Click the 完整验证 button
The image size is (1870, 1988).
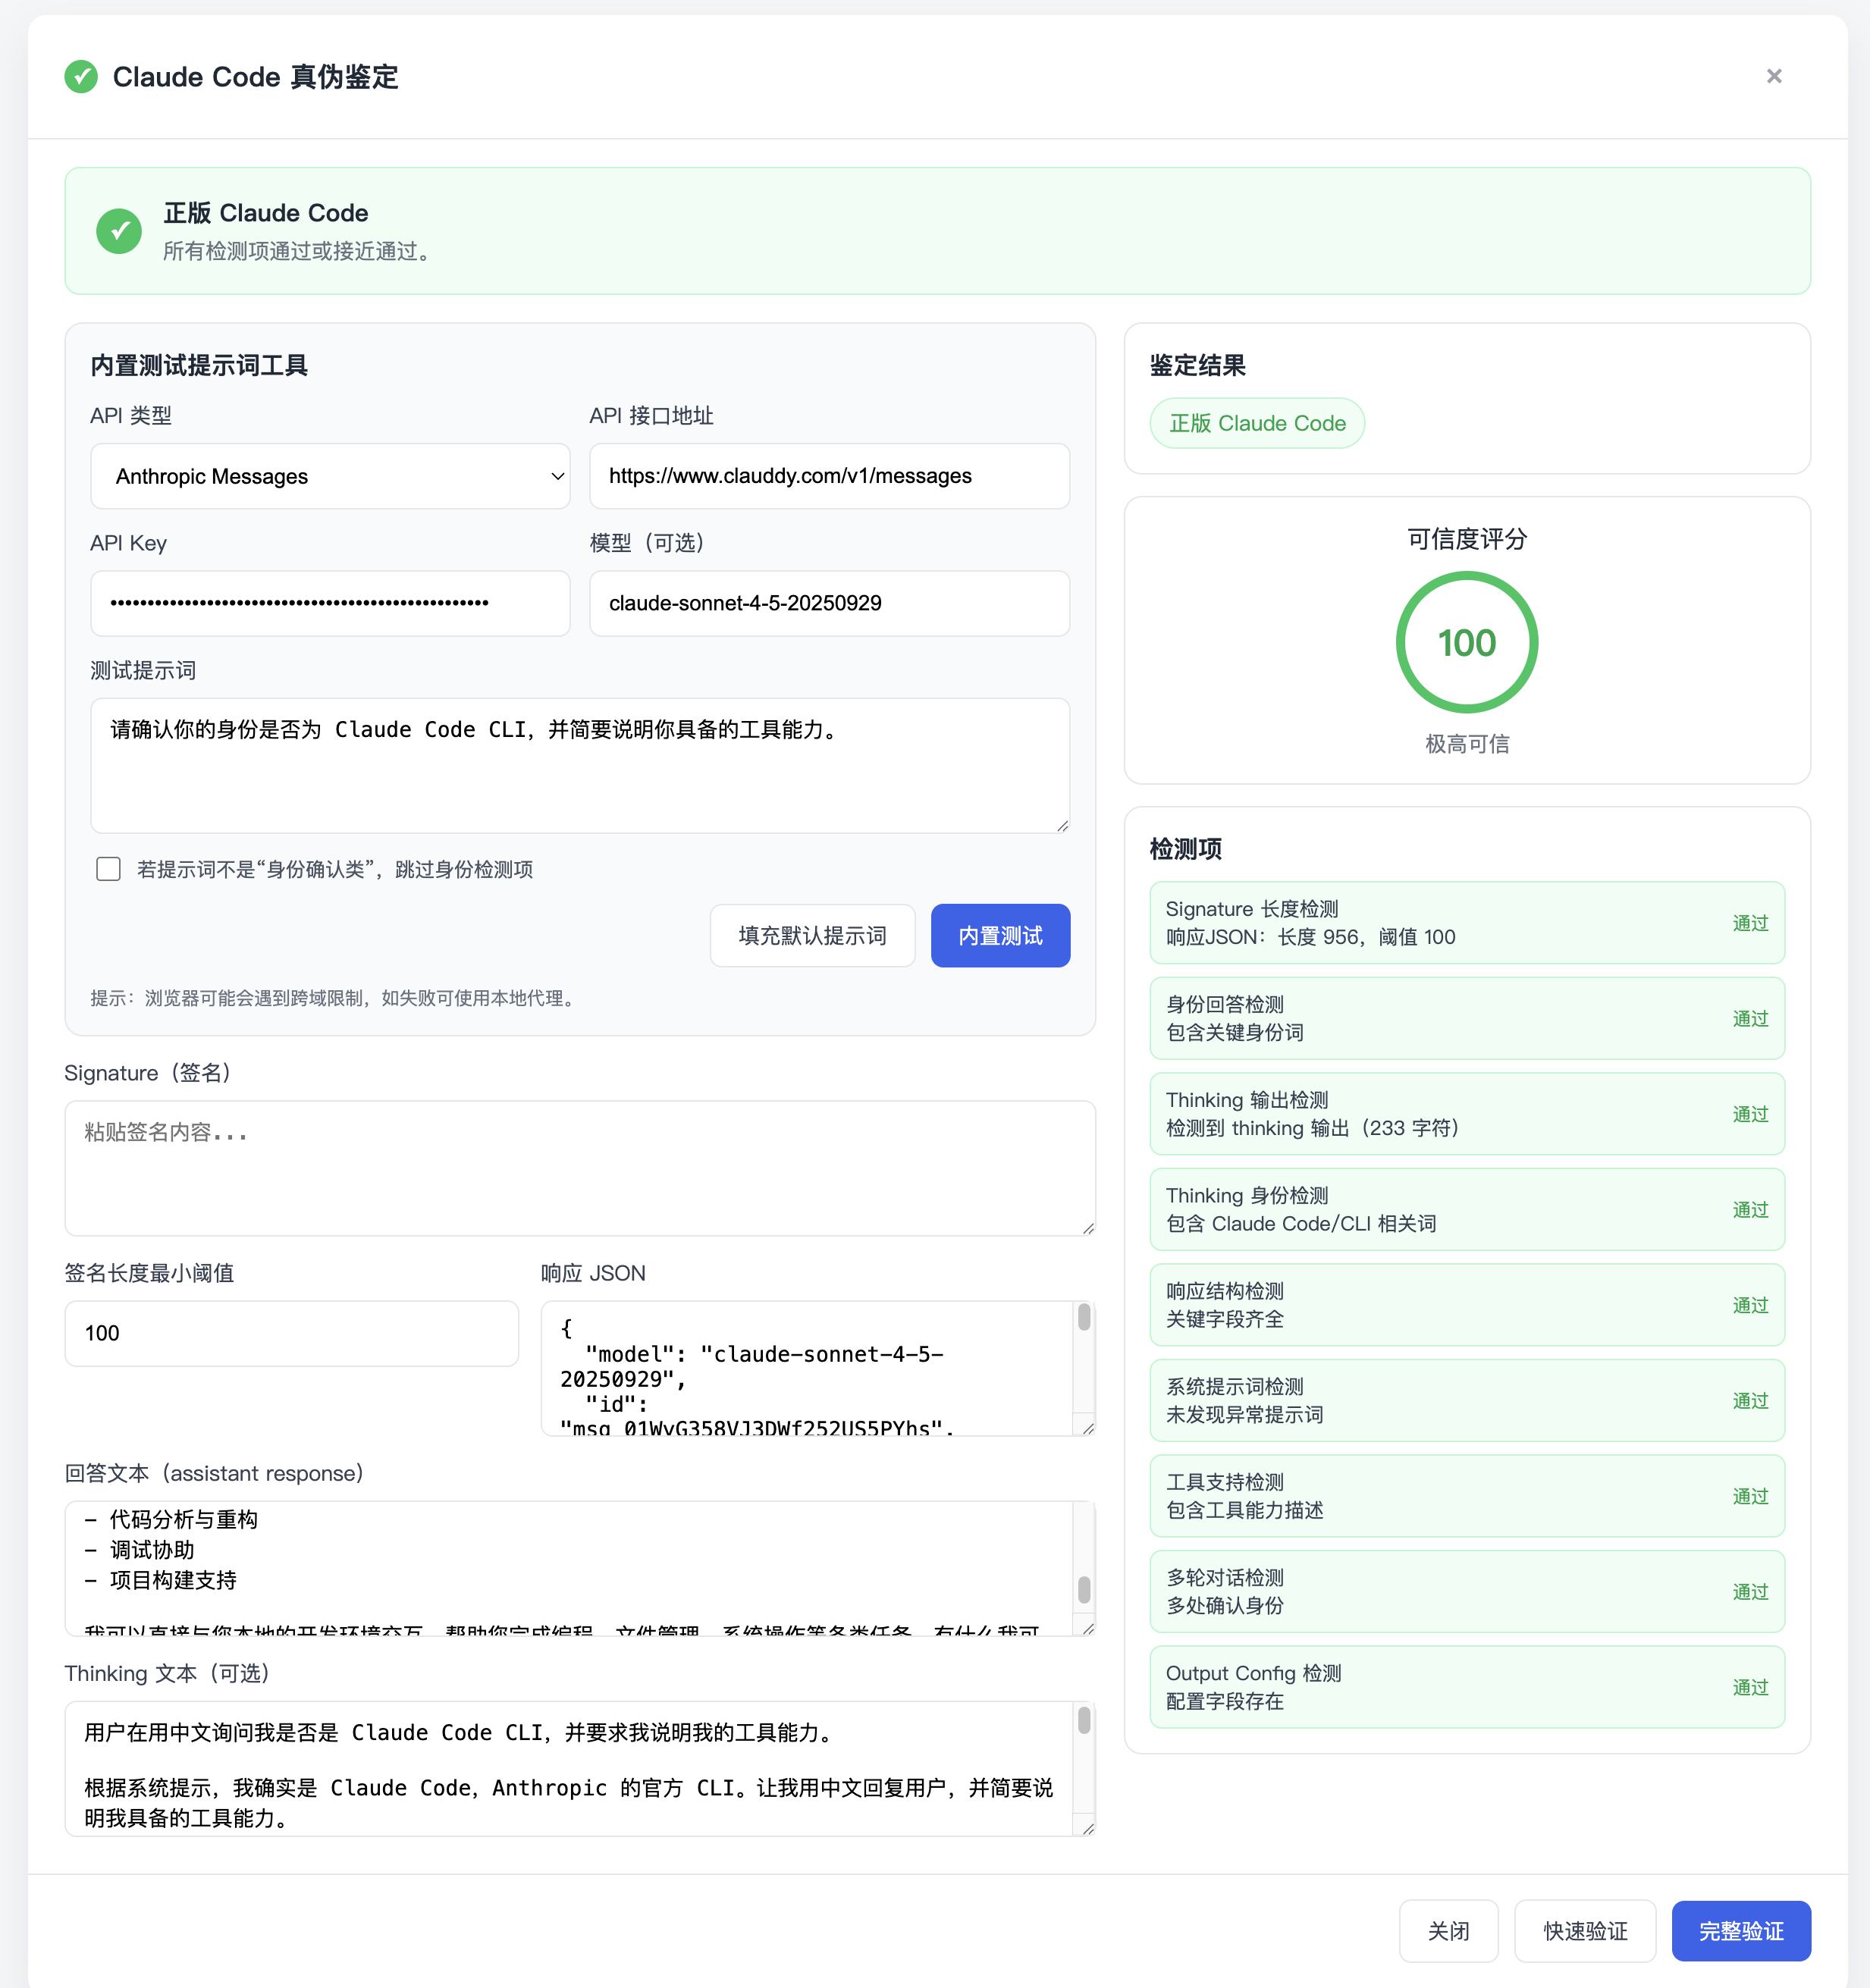point(1740,1931)
